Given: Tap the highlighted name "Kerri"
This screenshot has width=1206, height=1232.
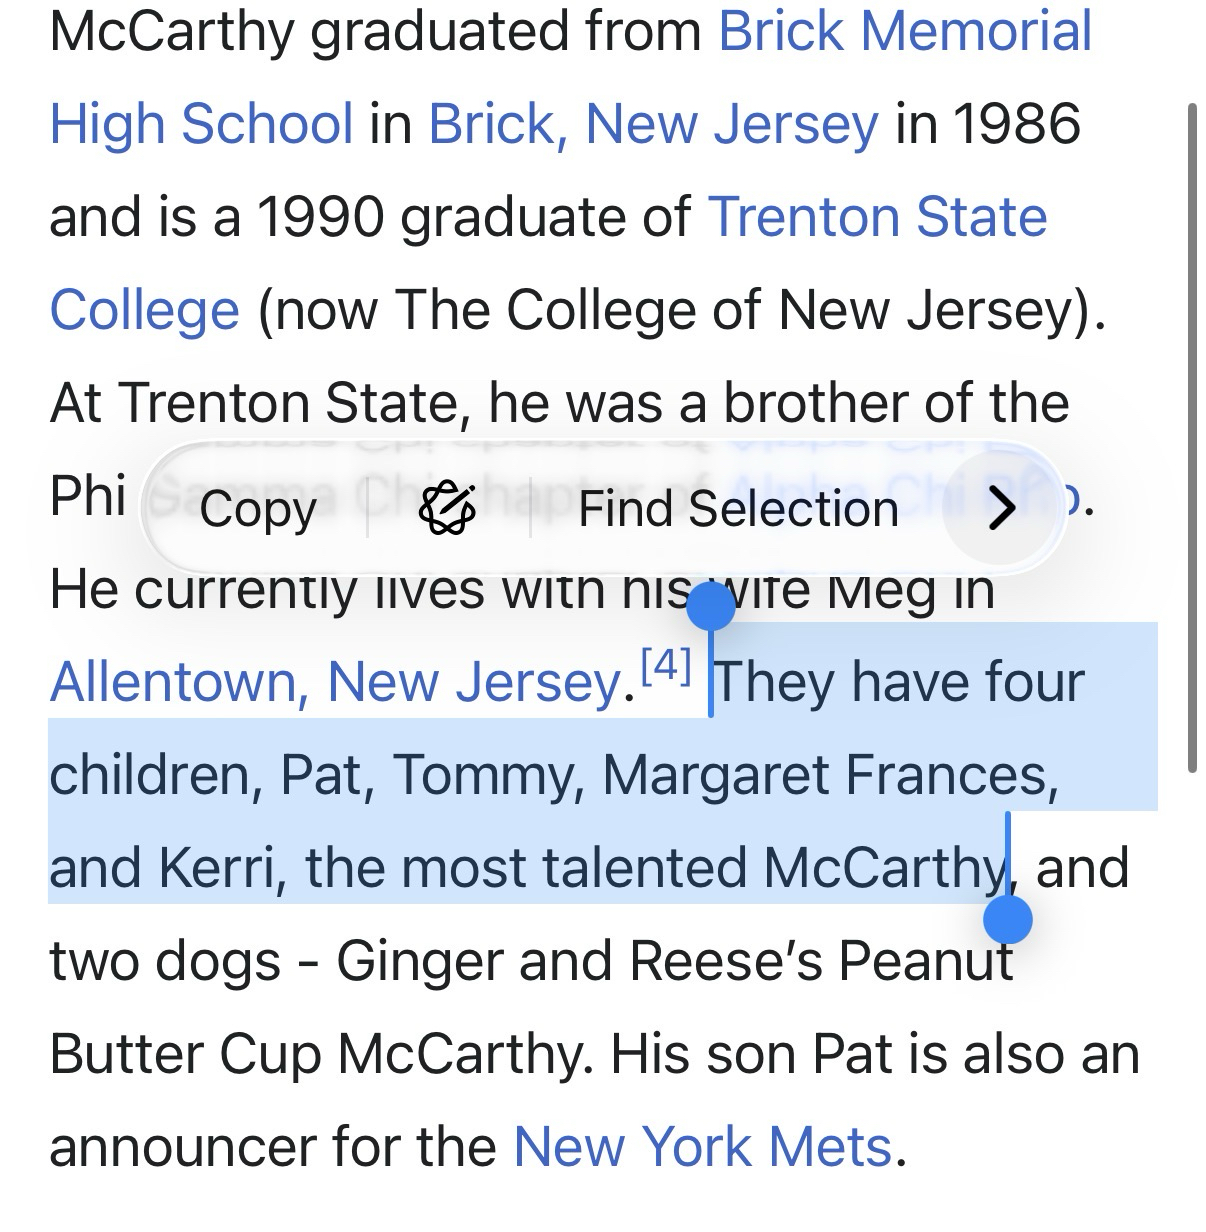Looking at the screenshot, I should [217, 868].
